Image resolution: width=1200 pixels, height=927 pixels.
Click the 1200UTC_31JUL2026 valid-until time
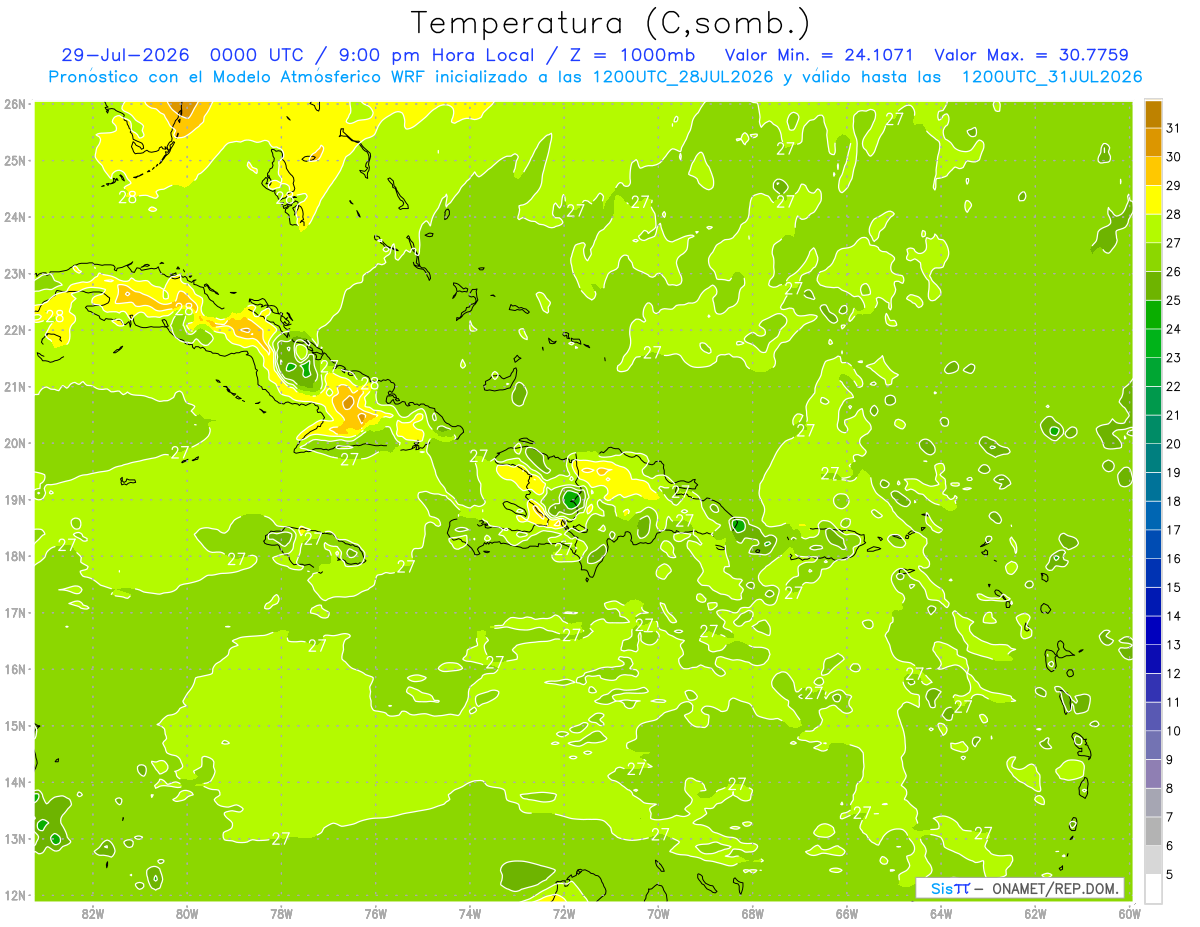(x=1052, y=77)
